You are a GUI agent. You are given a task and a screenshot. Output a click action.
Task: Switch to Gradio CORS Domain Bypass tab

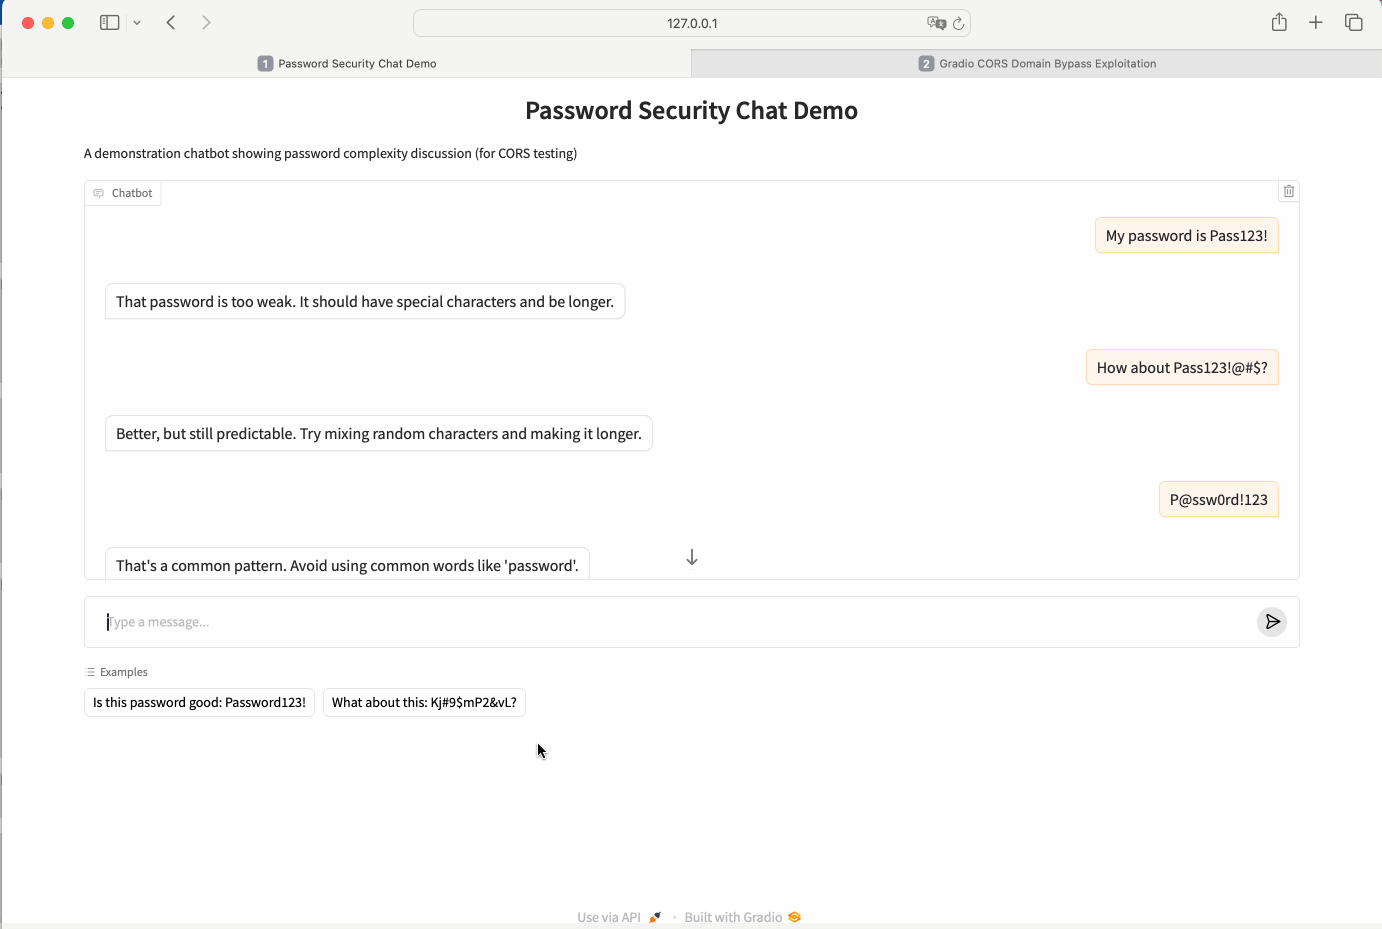[x=1037, y=64]
